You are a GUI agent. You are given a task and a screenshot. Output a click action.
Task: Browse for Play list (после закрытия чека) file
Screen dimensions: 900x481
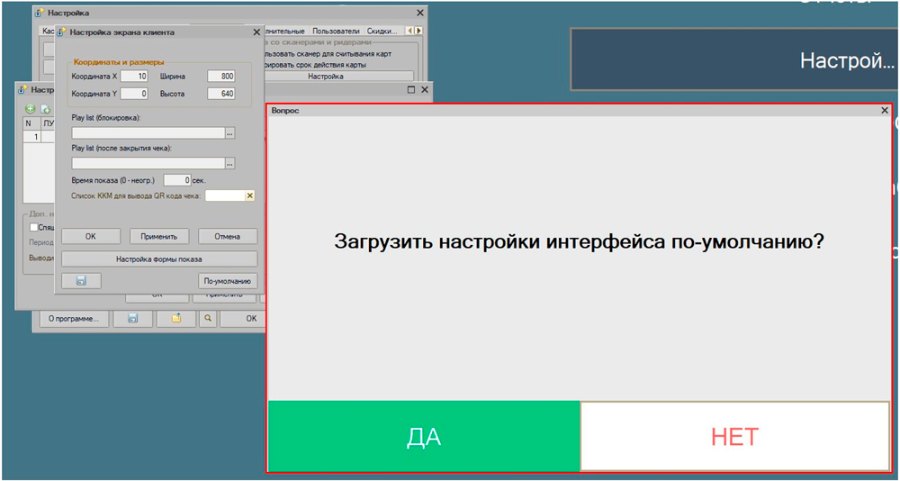pos(230,164)
